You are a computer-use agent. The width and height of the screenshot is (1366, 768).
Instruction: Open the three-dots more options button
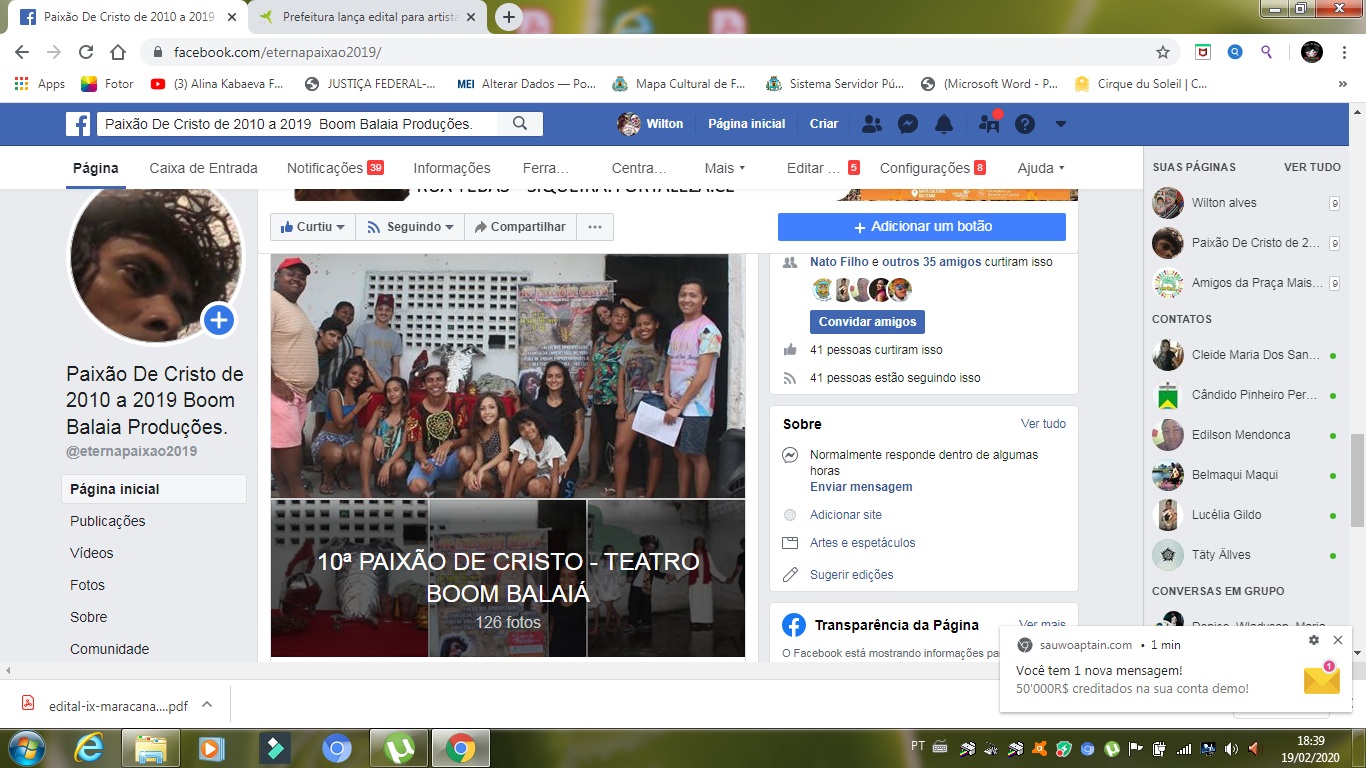[594, 227]
